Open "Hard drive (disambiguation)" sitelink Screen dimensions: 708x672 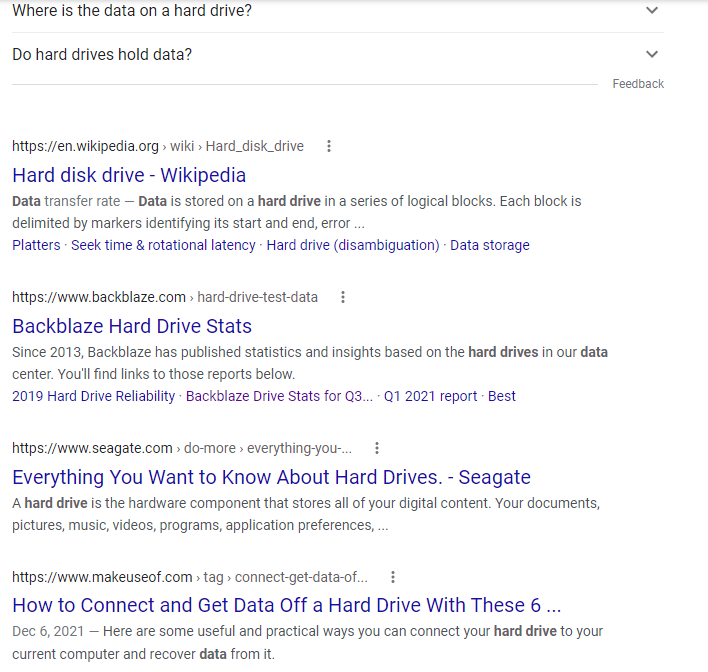(353, 245)
